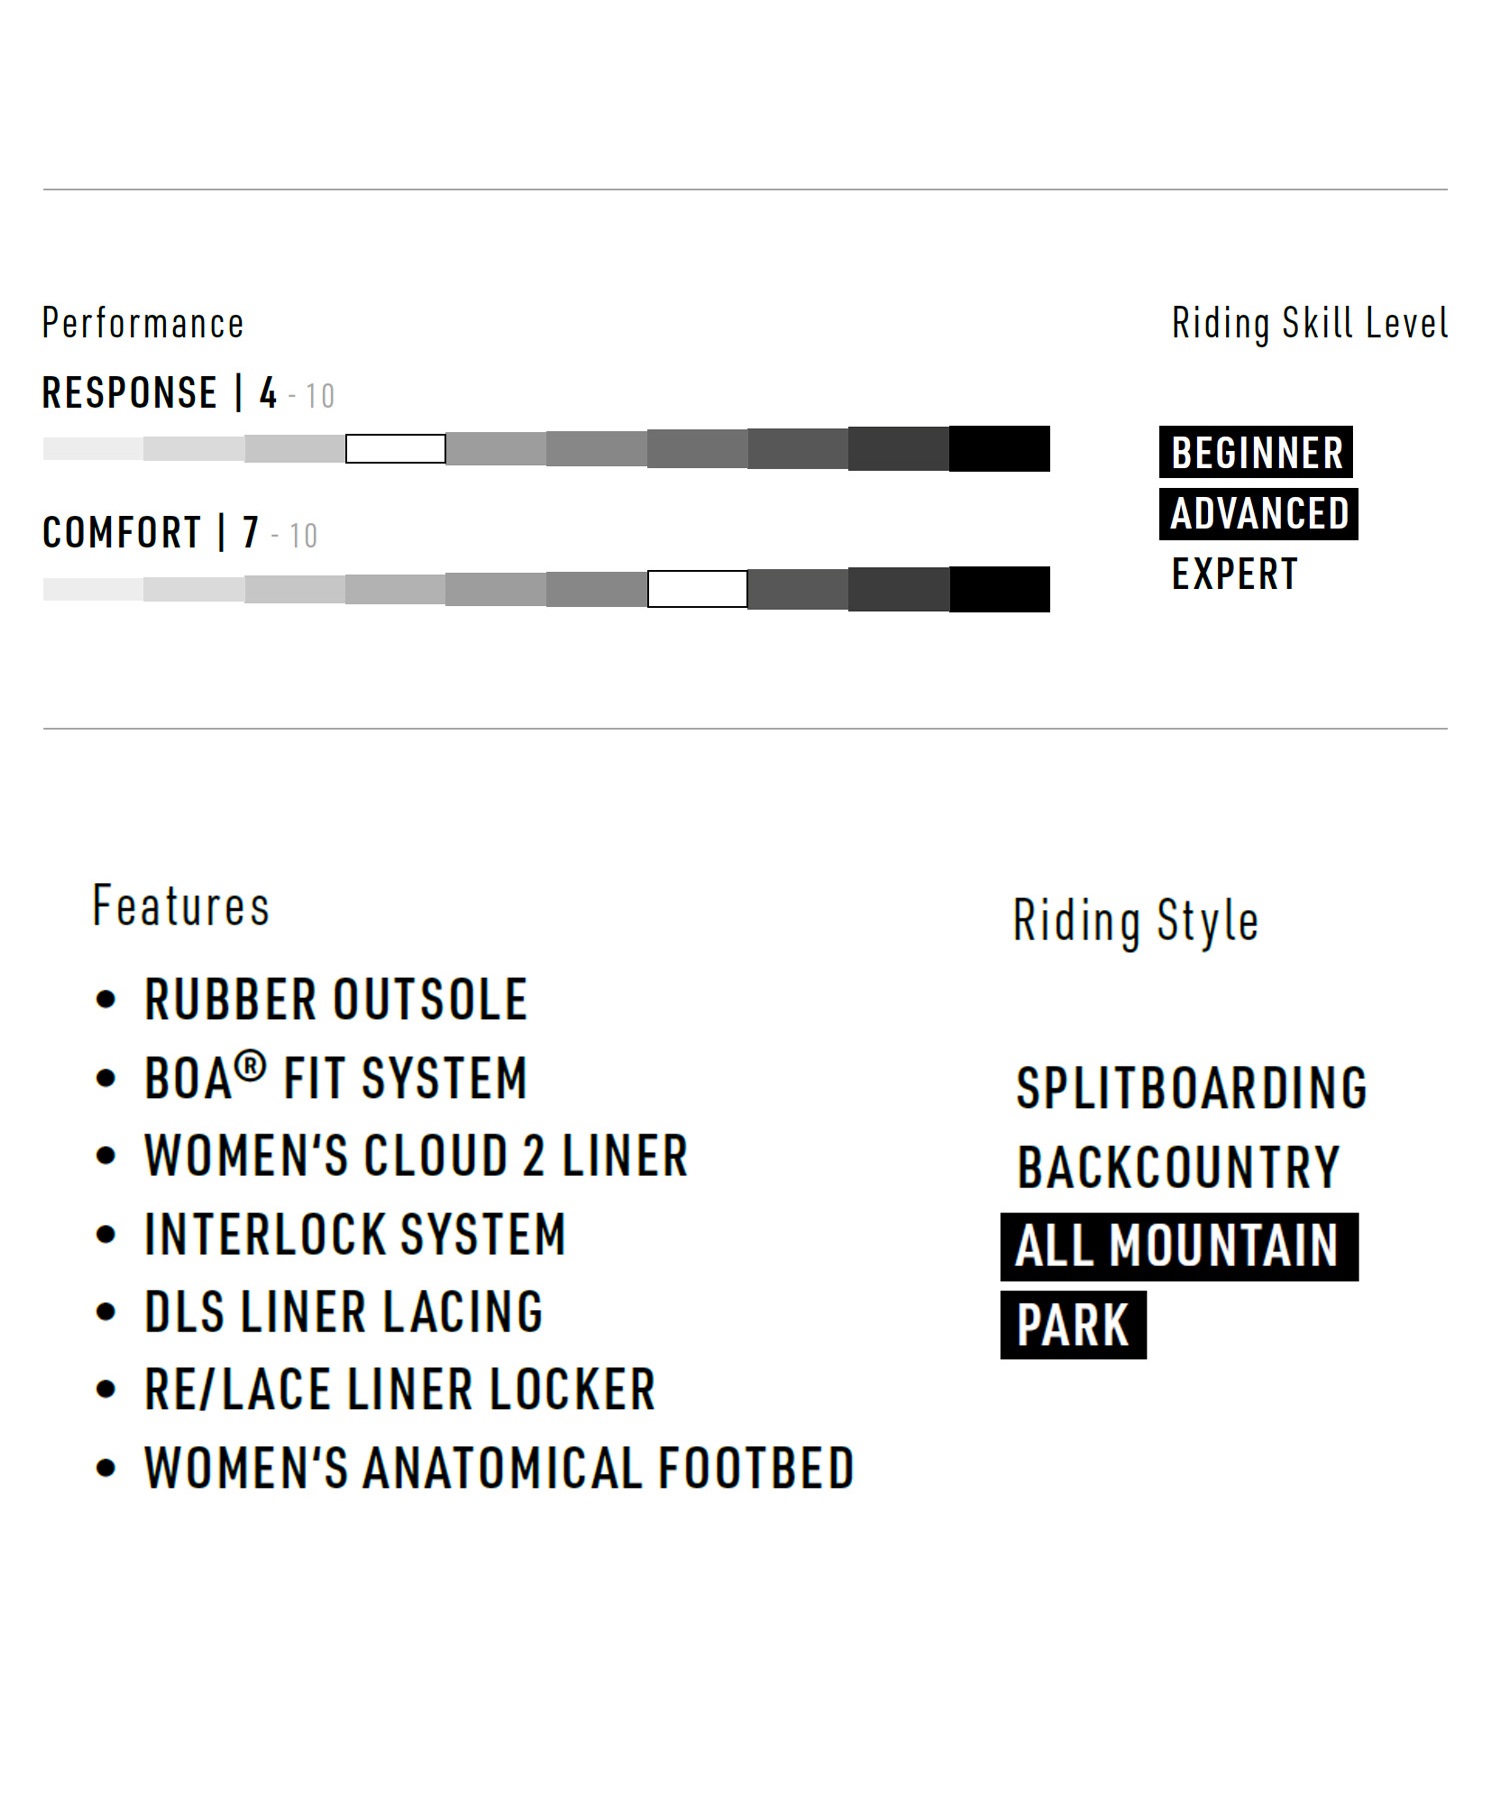This screenshot has height=1800, width=1500.
Task: Choose the SPLITBOARDING riding style
Action: point(1191,1088)
